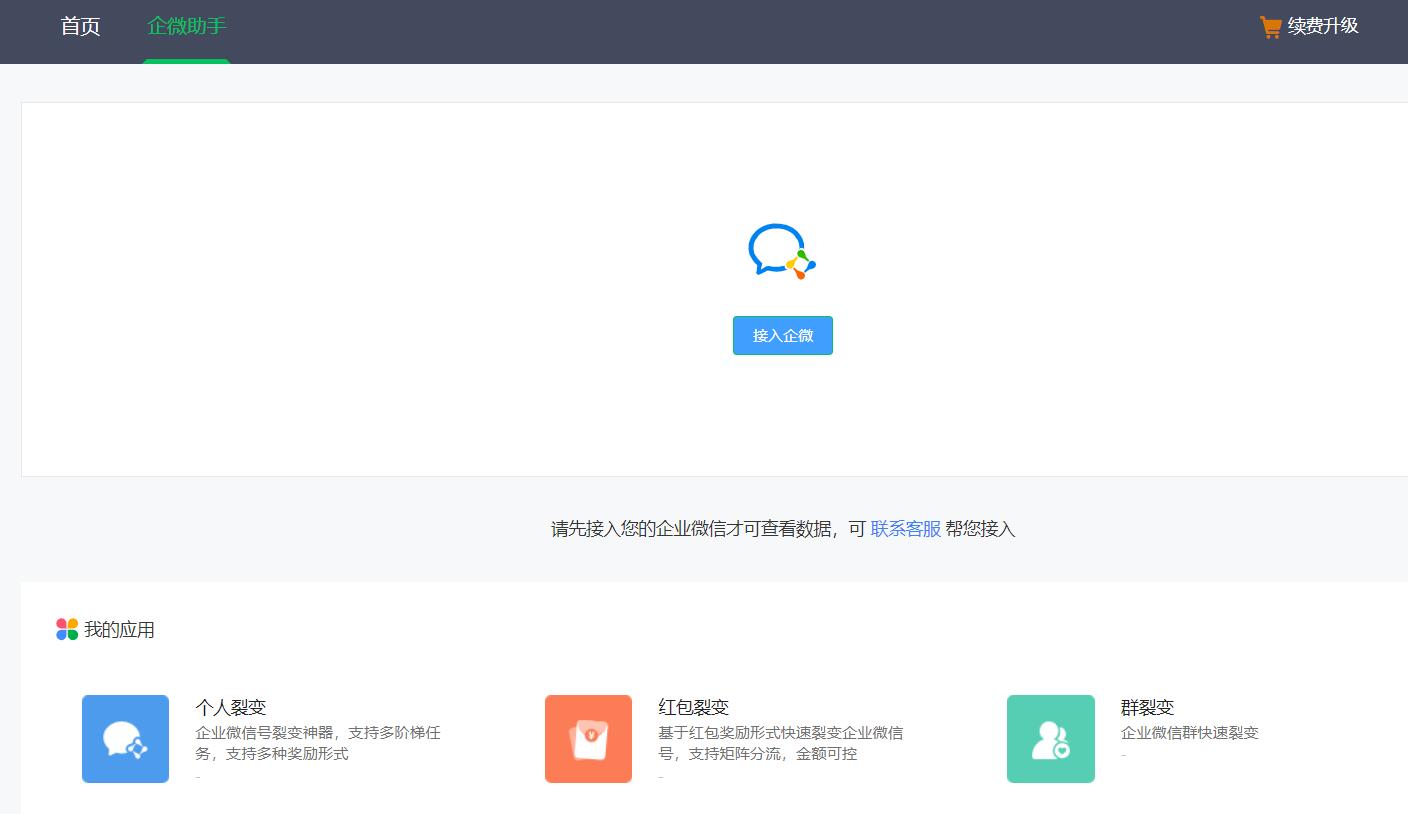Screen dimensions: 1408x814
Task: Open 续费升级 renewal upgrade link
Action: (x=1323, y=26)
